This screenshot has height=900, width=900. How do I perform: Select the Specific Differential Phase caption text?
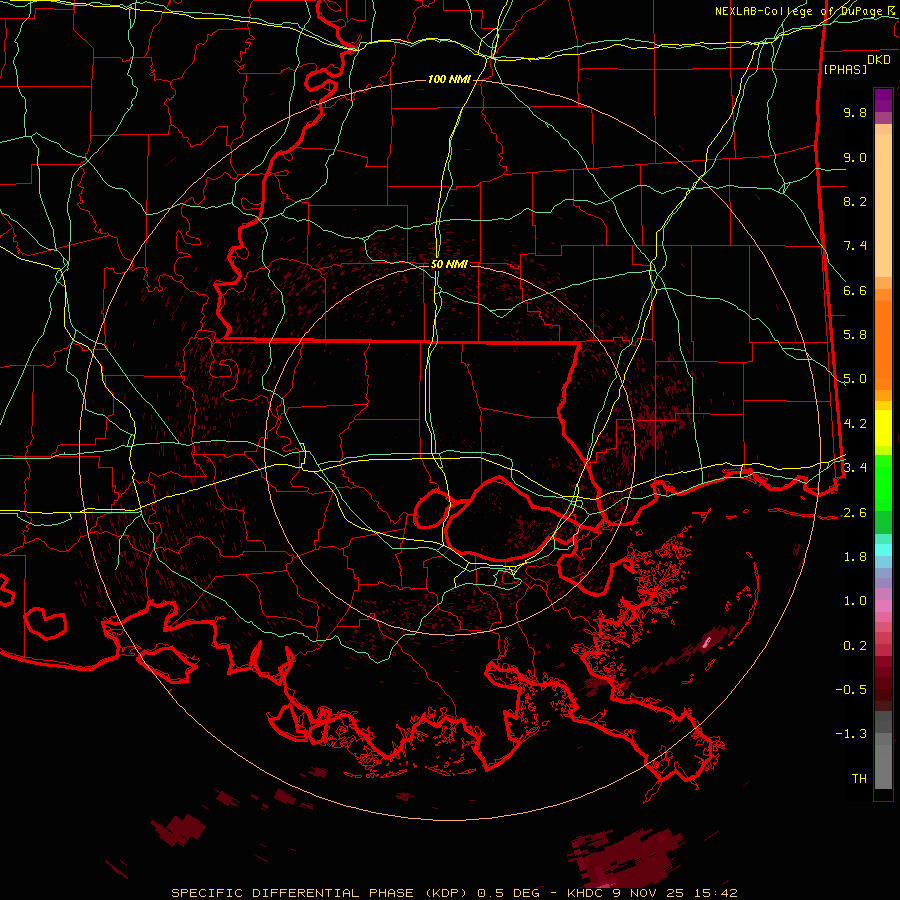455,893
